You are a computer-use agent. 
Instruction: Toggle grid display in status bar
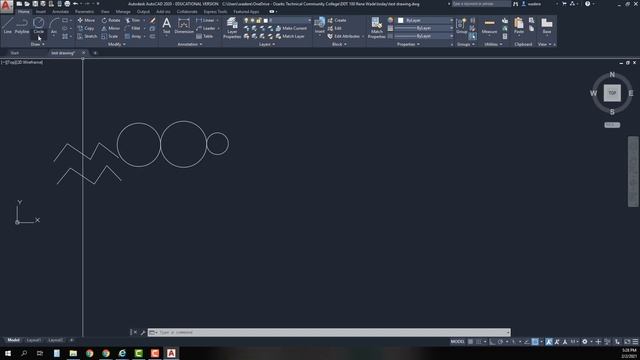pos(471,342)
